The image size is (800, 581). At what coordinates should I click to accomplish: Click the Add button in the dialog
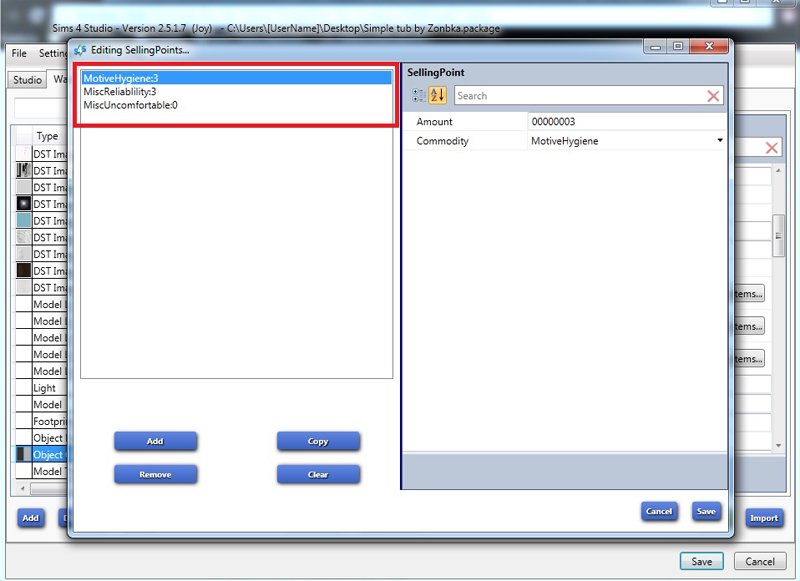(155, 441)
